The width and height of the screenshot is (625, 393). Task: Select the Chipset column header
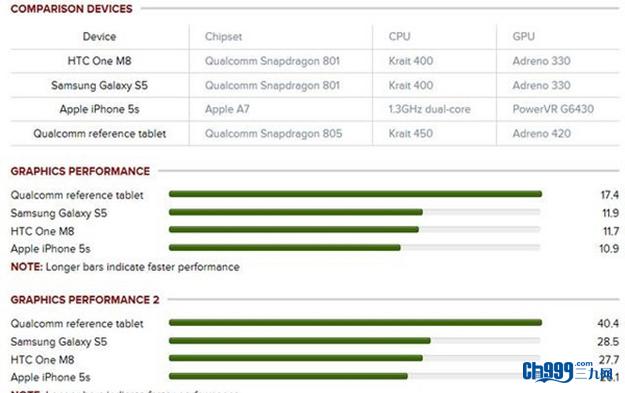[223, 37]
